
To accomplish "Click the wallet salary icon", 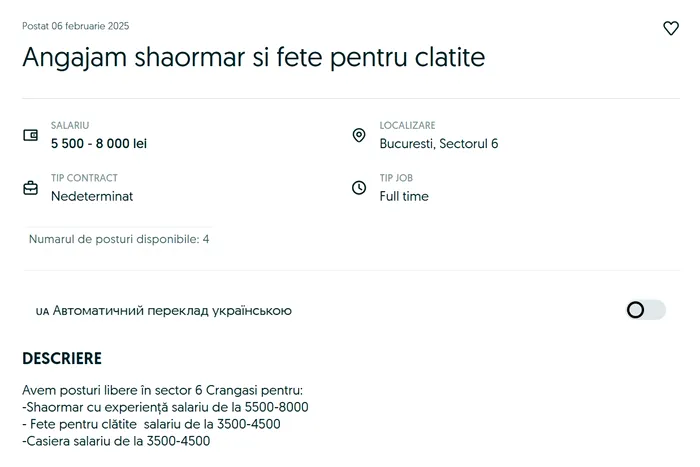I will point(31,135).
